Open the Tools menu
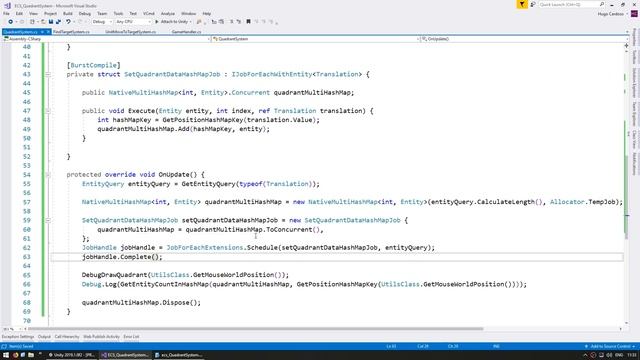Image resolution: width=640 pixels, height=360 pixels. click(118, 13)
